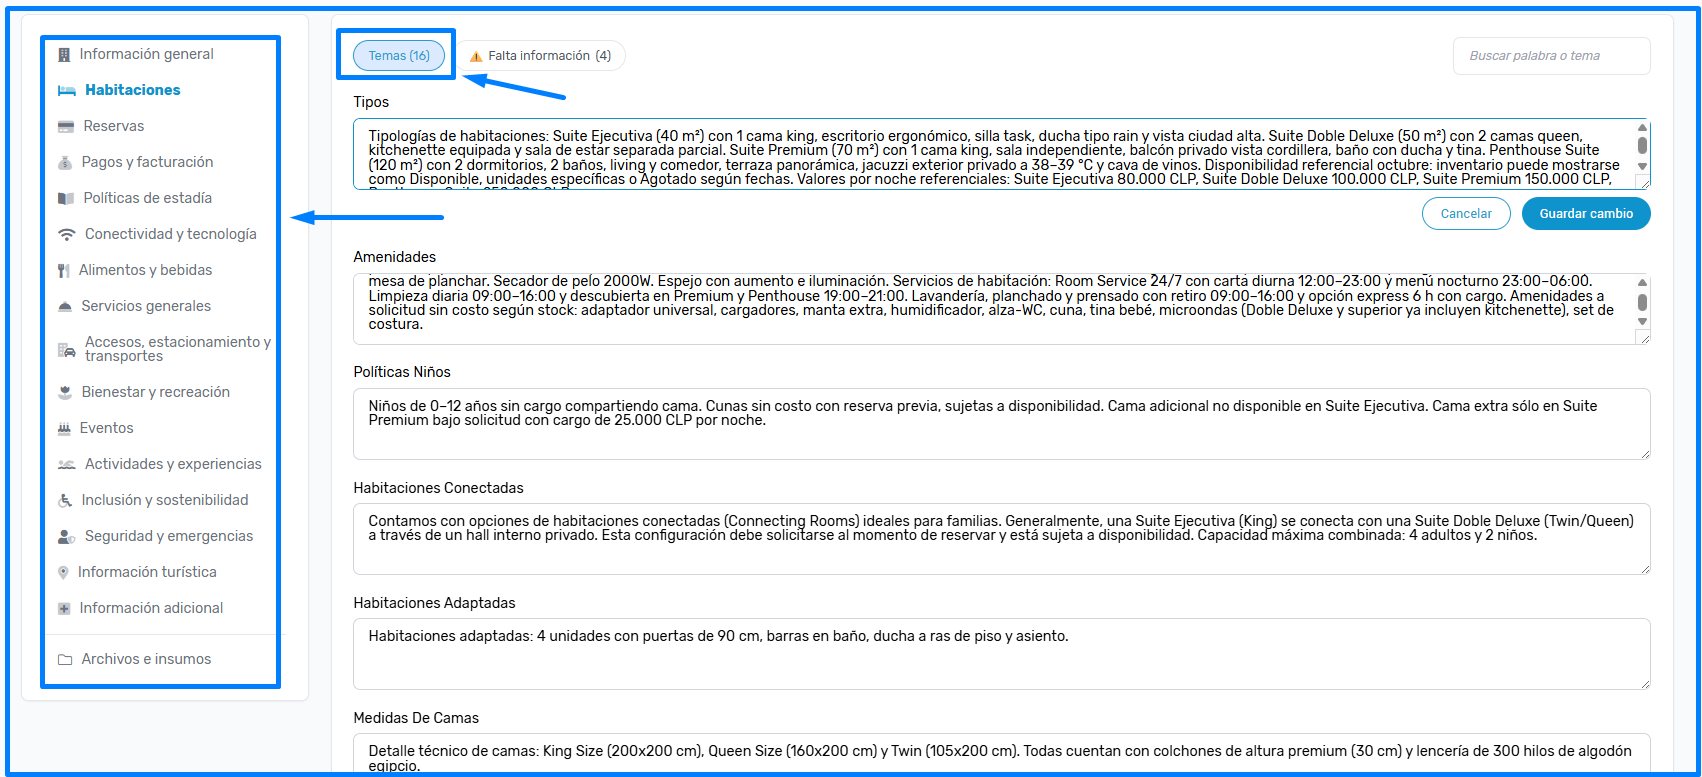Click the building icon beside Información general
Screen dimensions: 1702x777
[x=65, y=55]
